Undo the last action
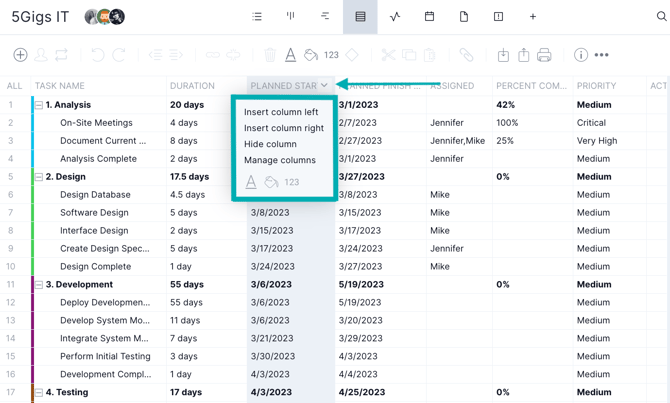 tap(98, 55)
